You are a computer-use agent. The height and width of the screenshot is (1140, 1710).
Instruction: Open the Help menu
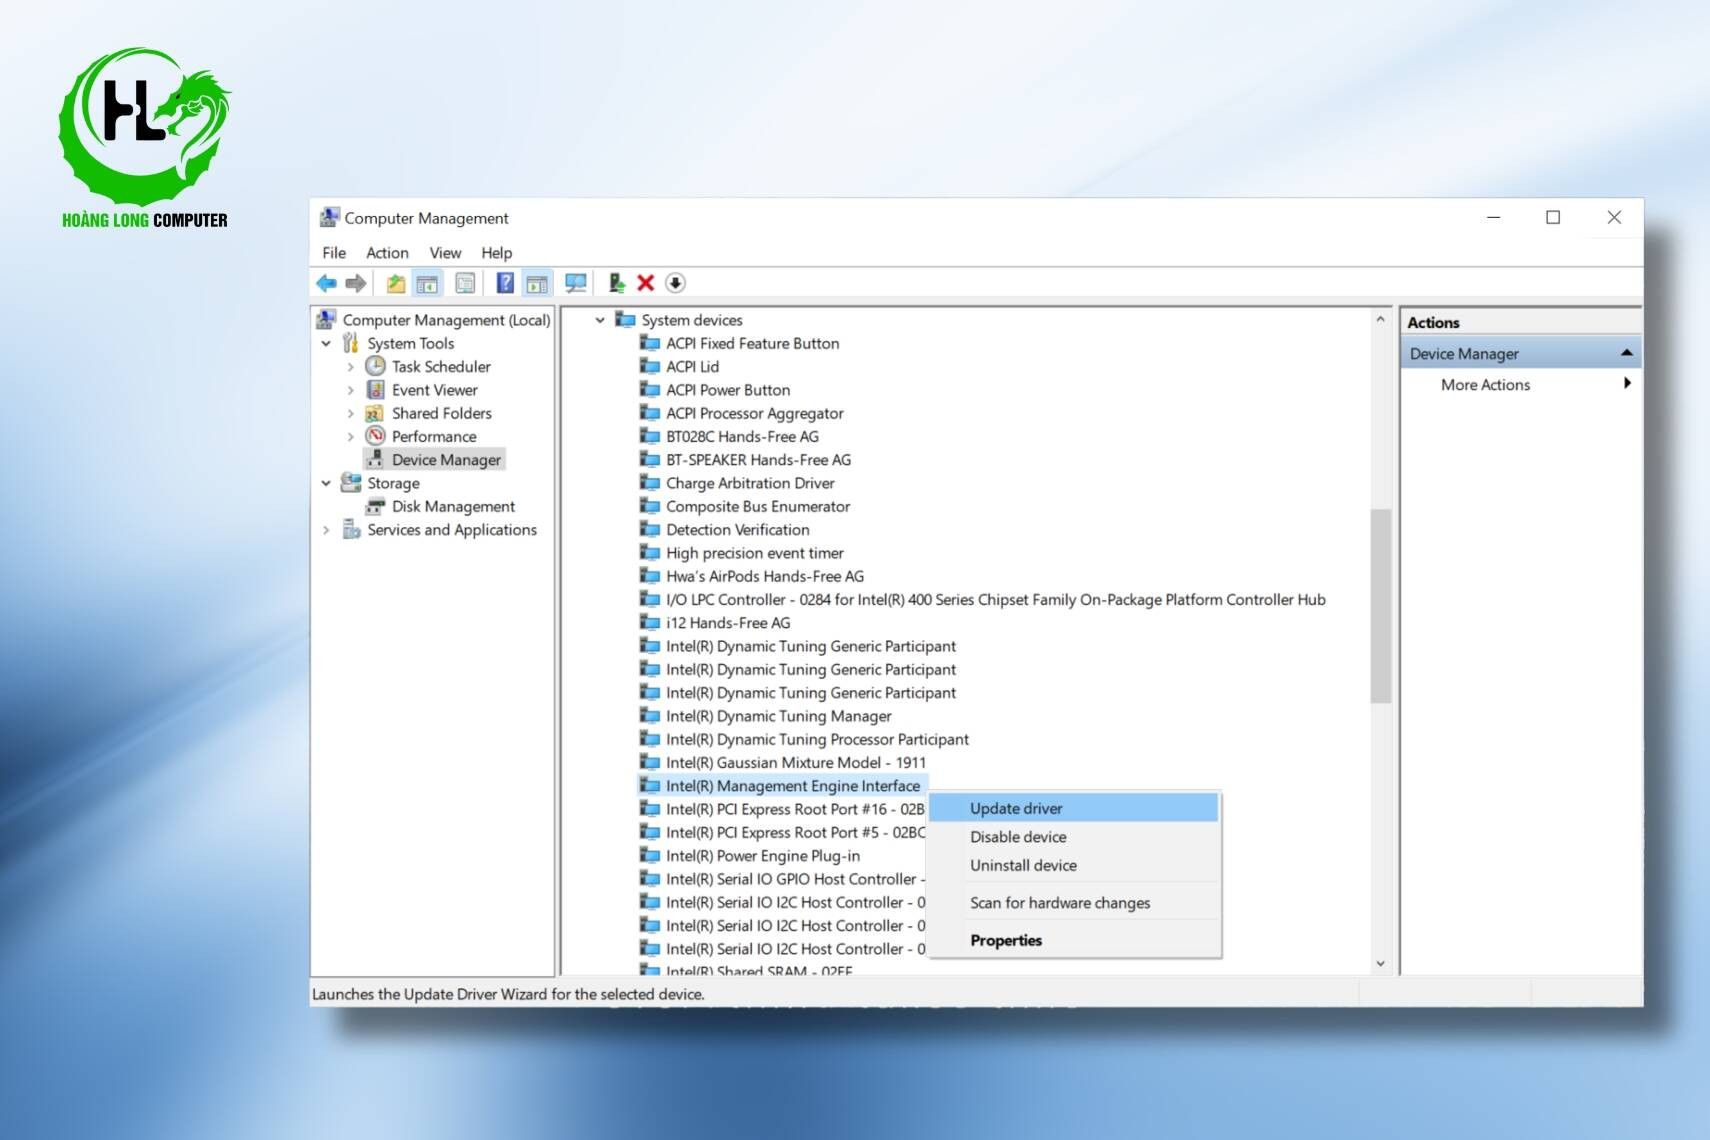(496, 253)
